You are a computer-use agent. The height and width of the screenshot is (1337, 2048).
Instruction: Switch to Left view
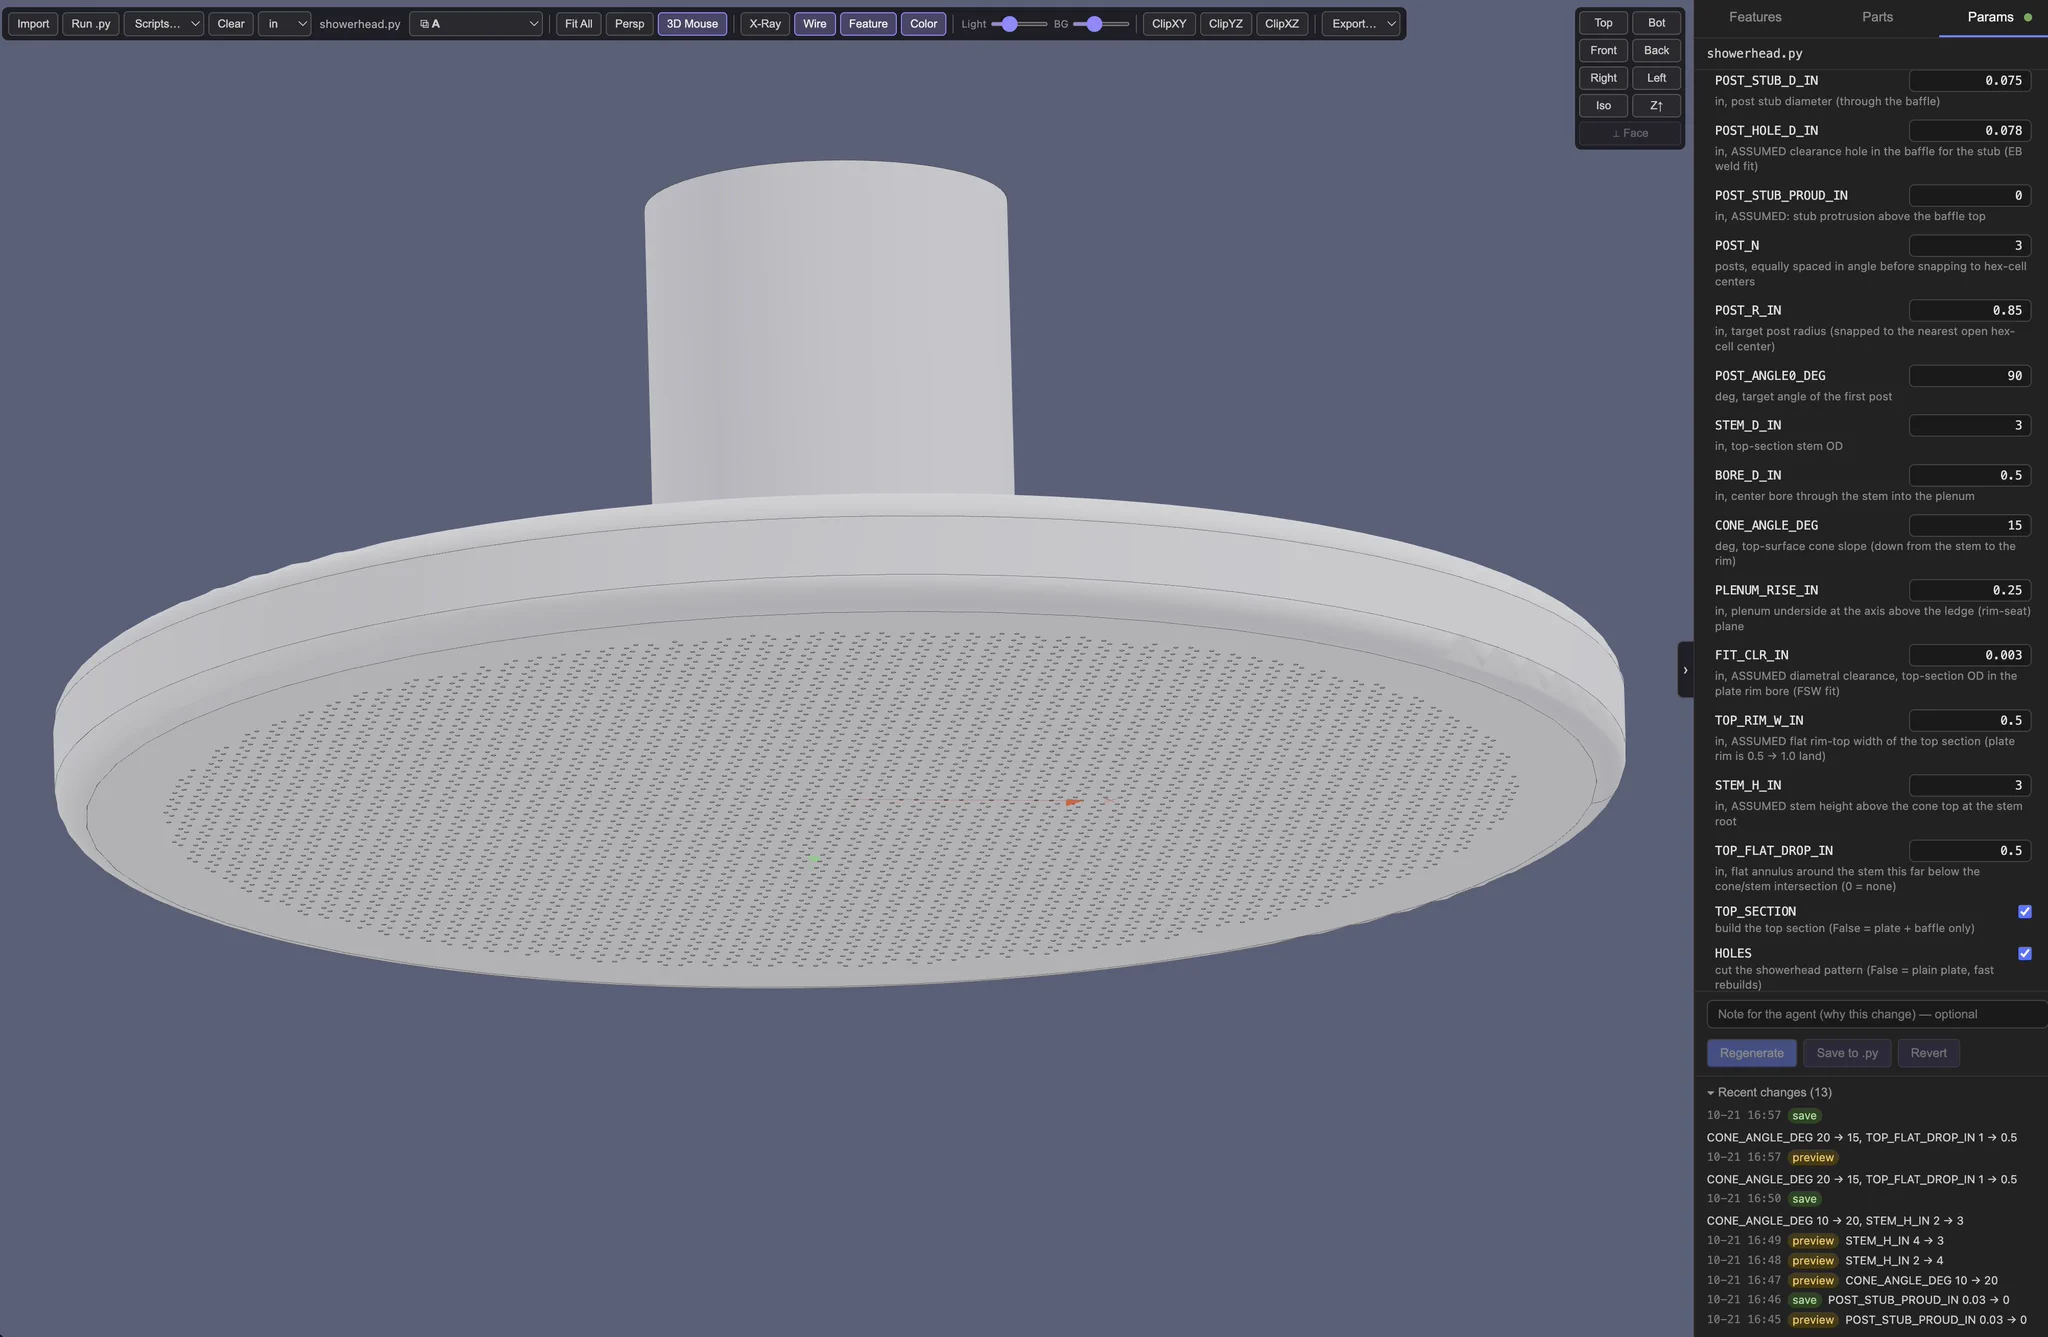tap(1656, 78)
